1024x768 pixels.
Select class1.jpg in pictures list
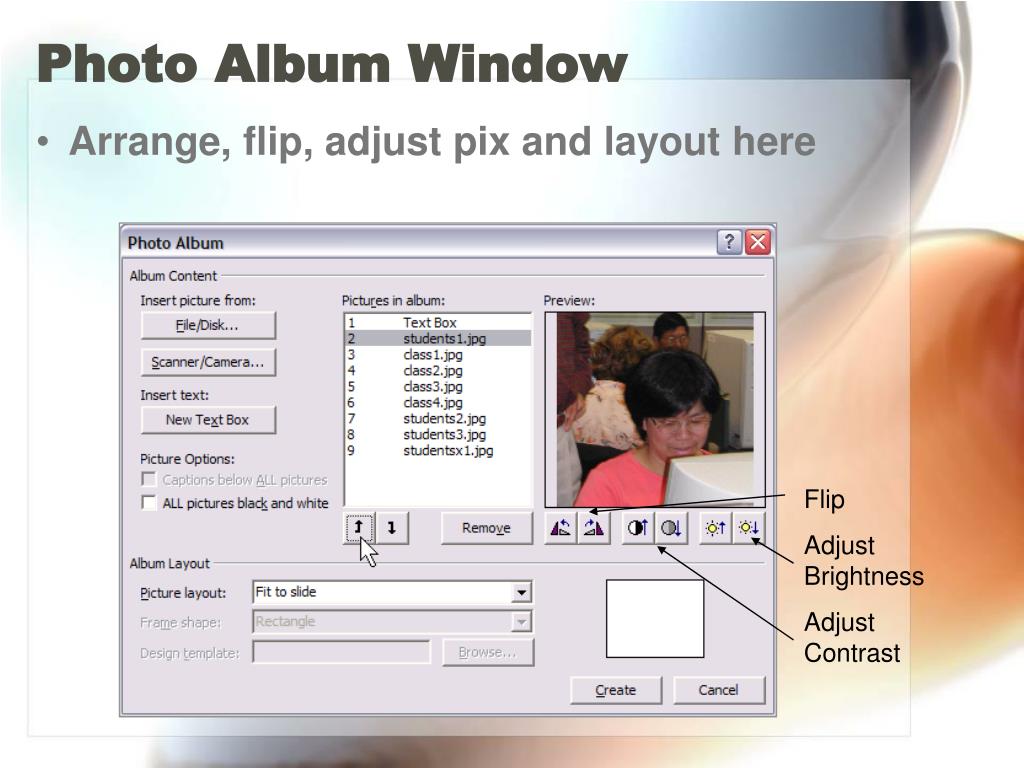(438, 355)
